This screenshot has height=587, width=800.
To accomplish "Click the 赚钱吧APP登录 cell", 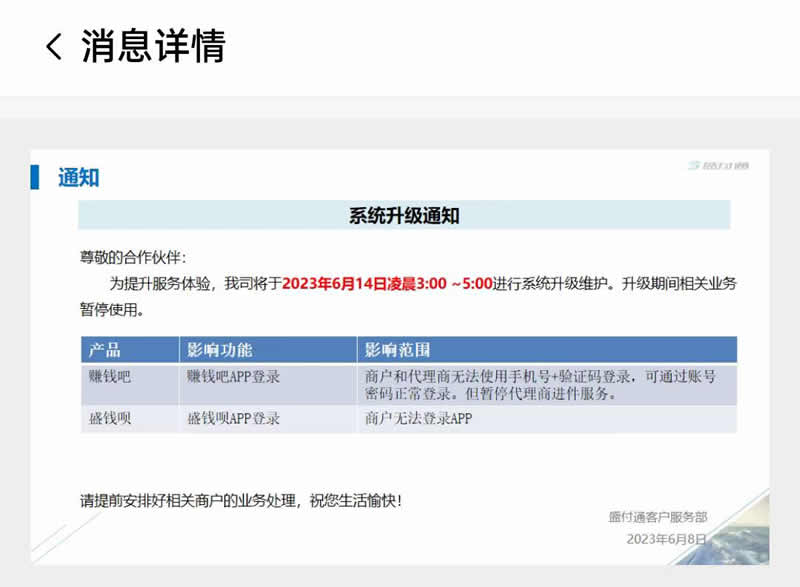I will tap(268, 384).
